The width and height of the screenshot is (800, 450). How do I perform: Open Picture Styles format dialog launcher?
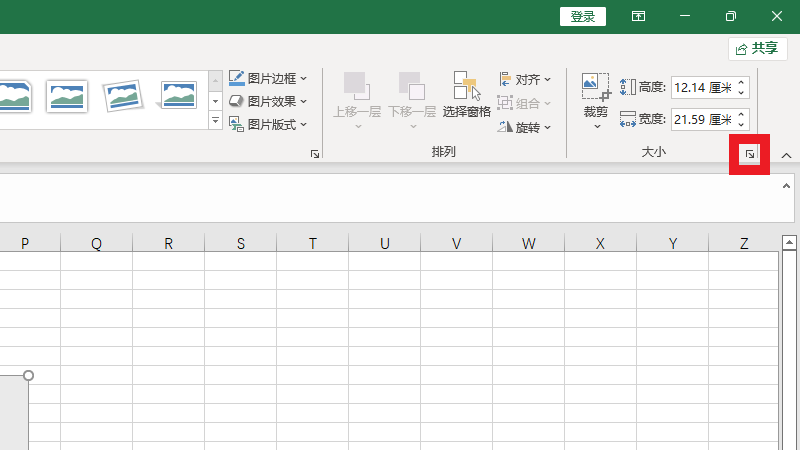(315, 154)
